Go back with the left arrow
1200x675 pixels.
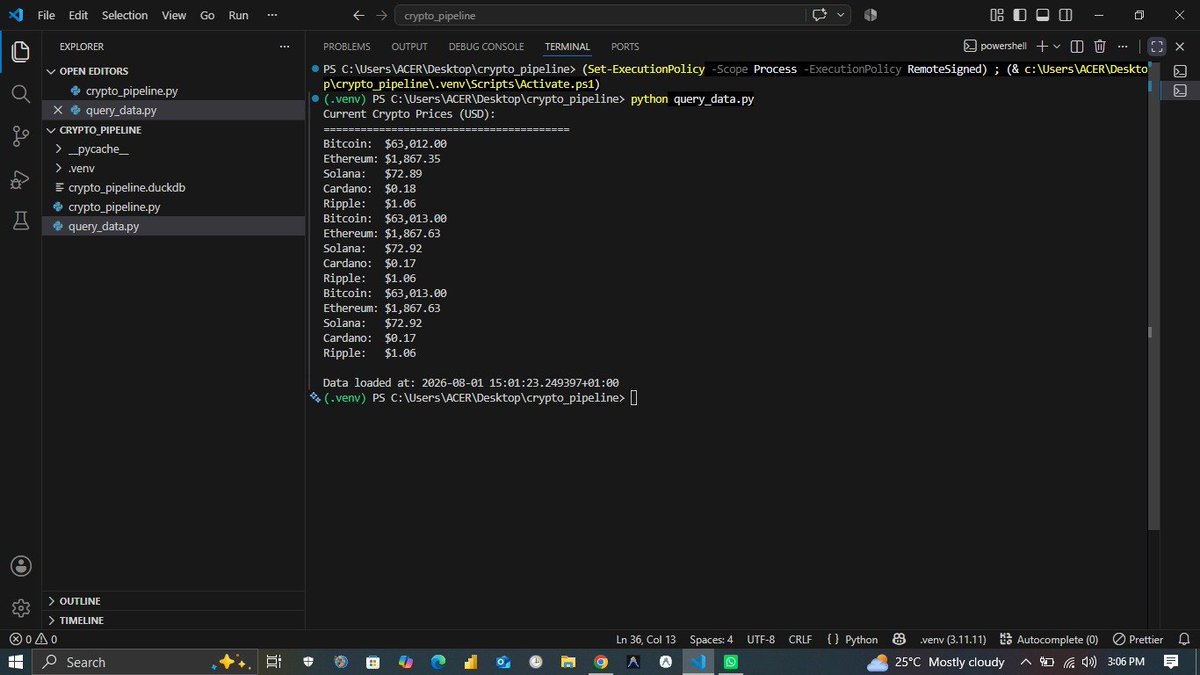coord(359,15)
